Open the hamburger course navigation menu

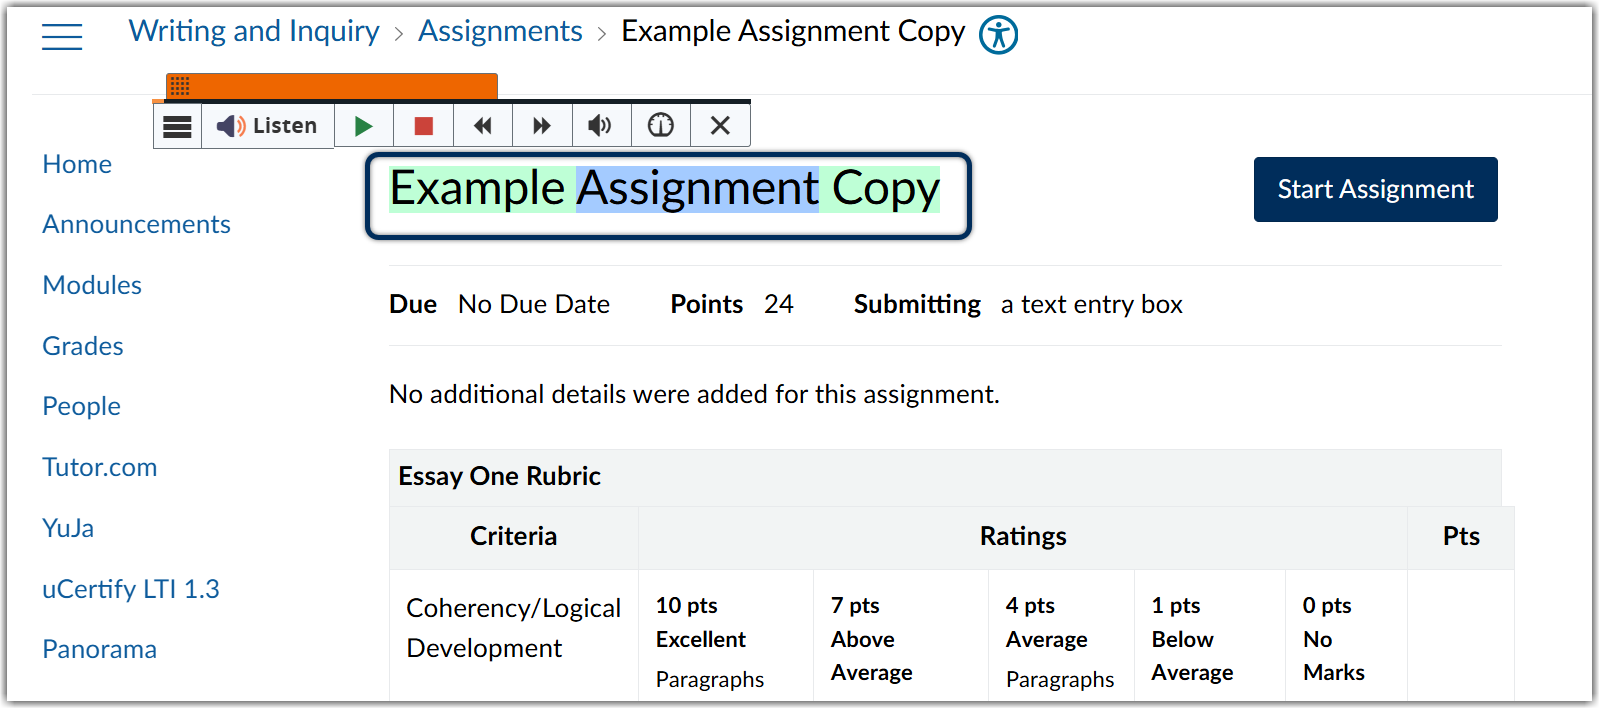tap(62, 37)
